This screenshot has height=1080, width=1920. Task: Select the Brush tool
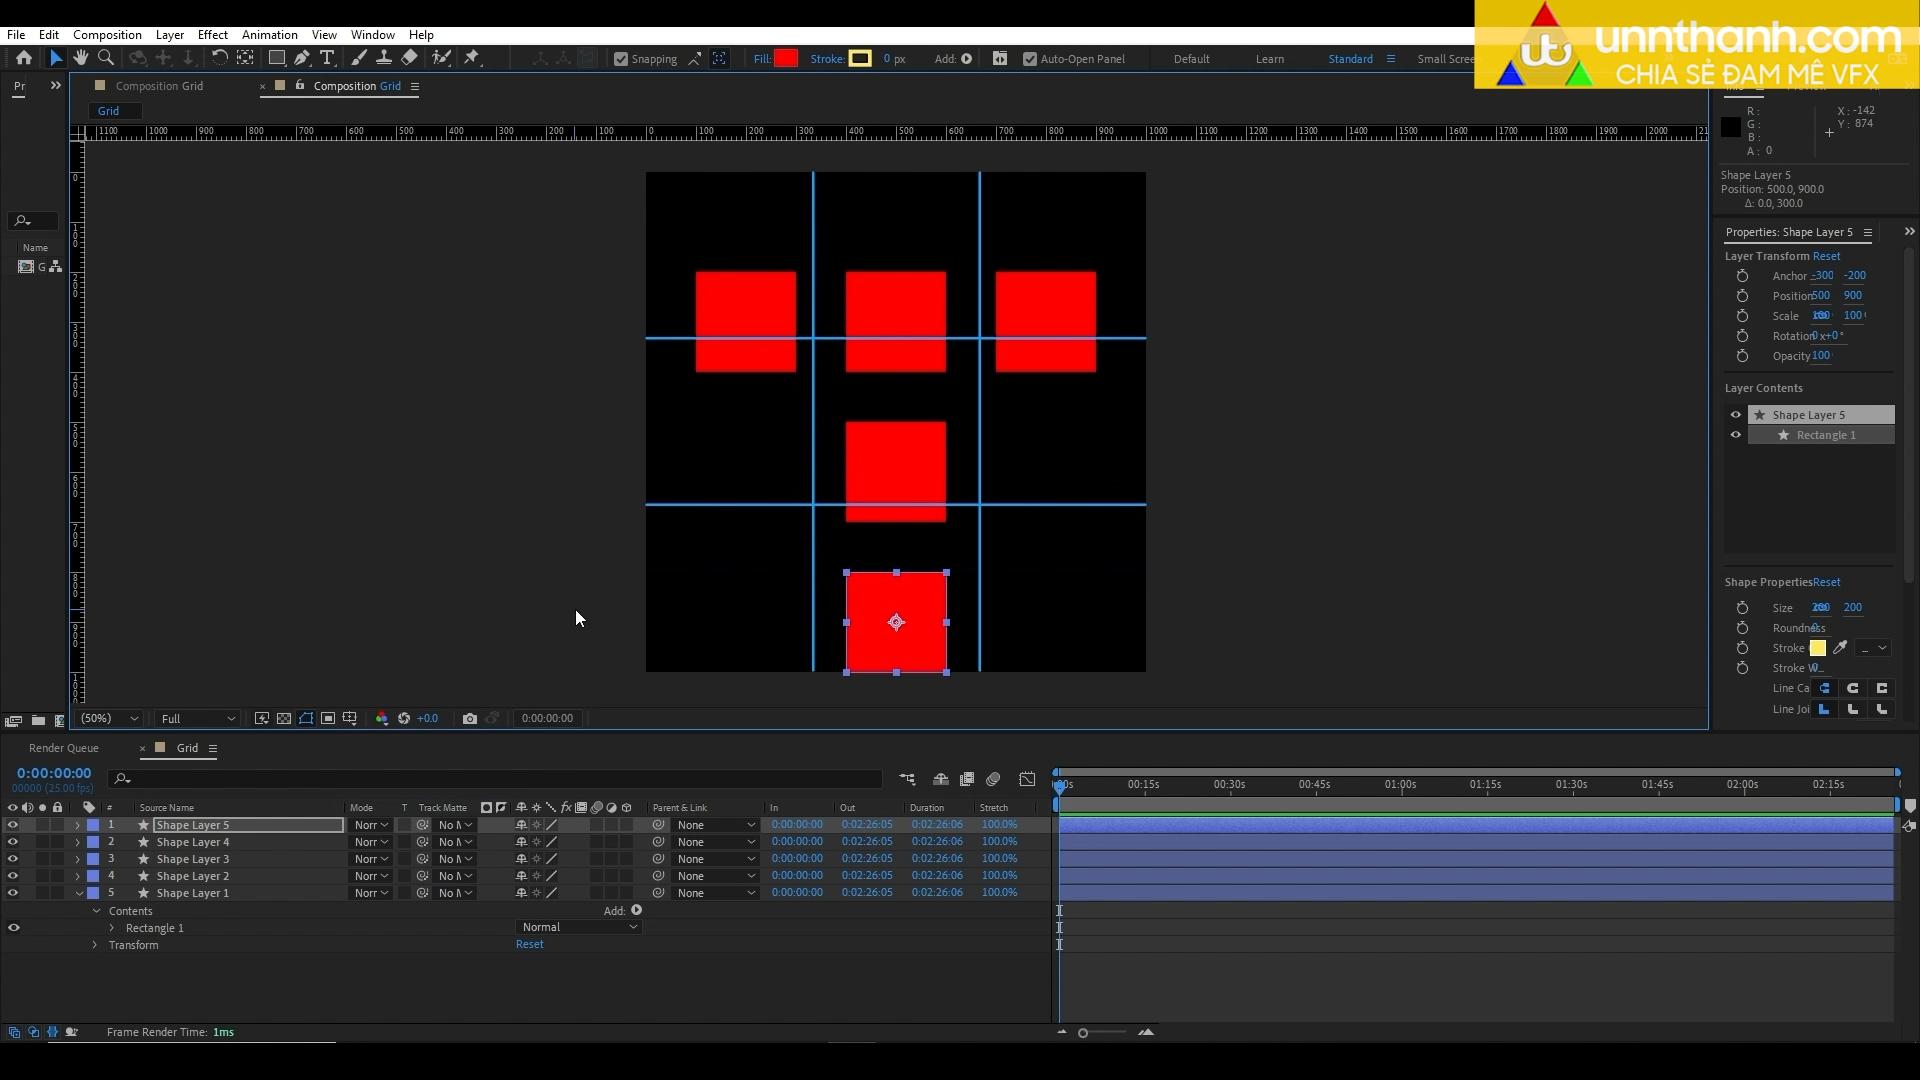click(x=358, y=58)
